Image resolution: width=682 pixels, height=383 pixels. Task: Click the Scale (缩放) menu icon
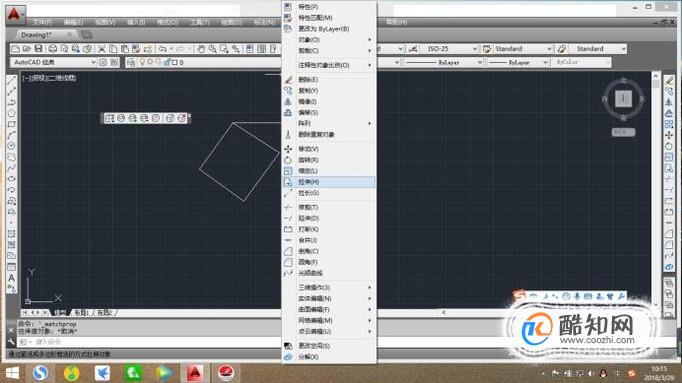click(x=288, y=171)
